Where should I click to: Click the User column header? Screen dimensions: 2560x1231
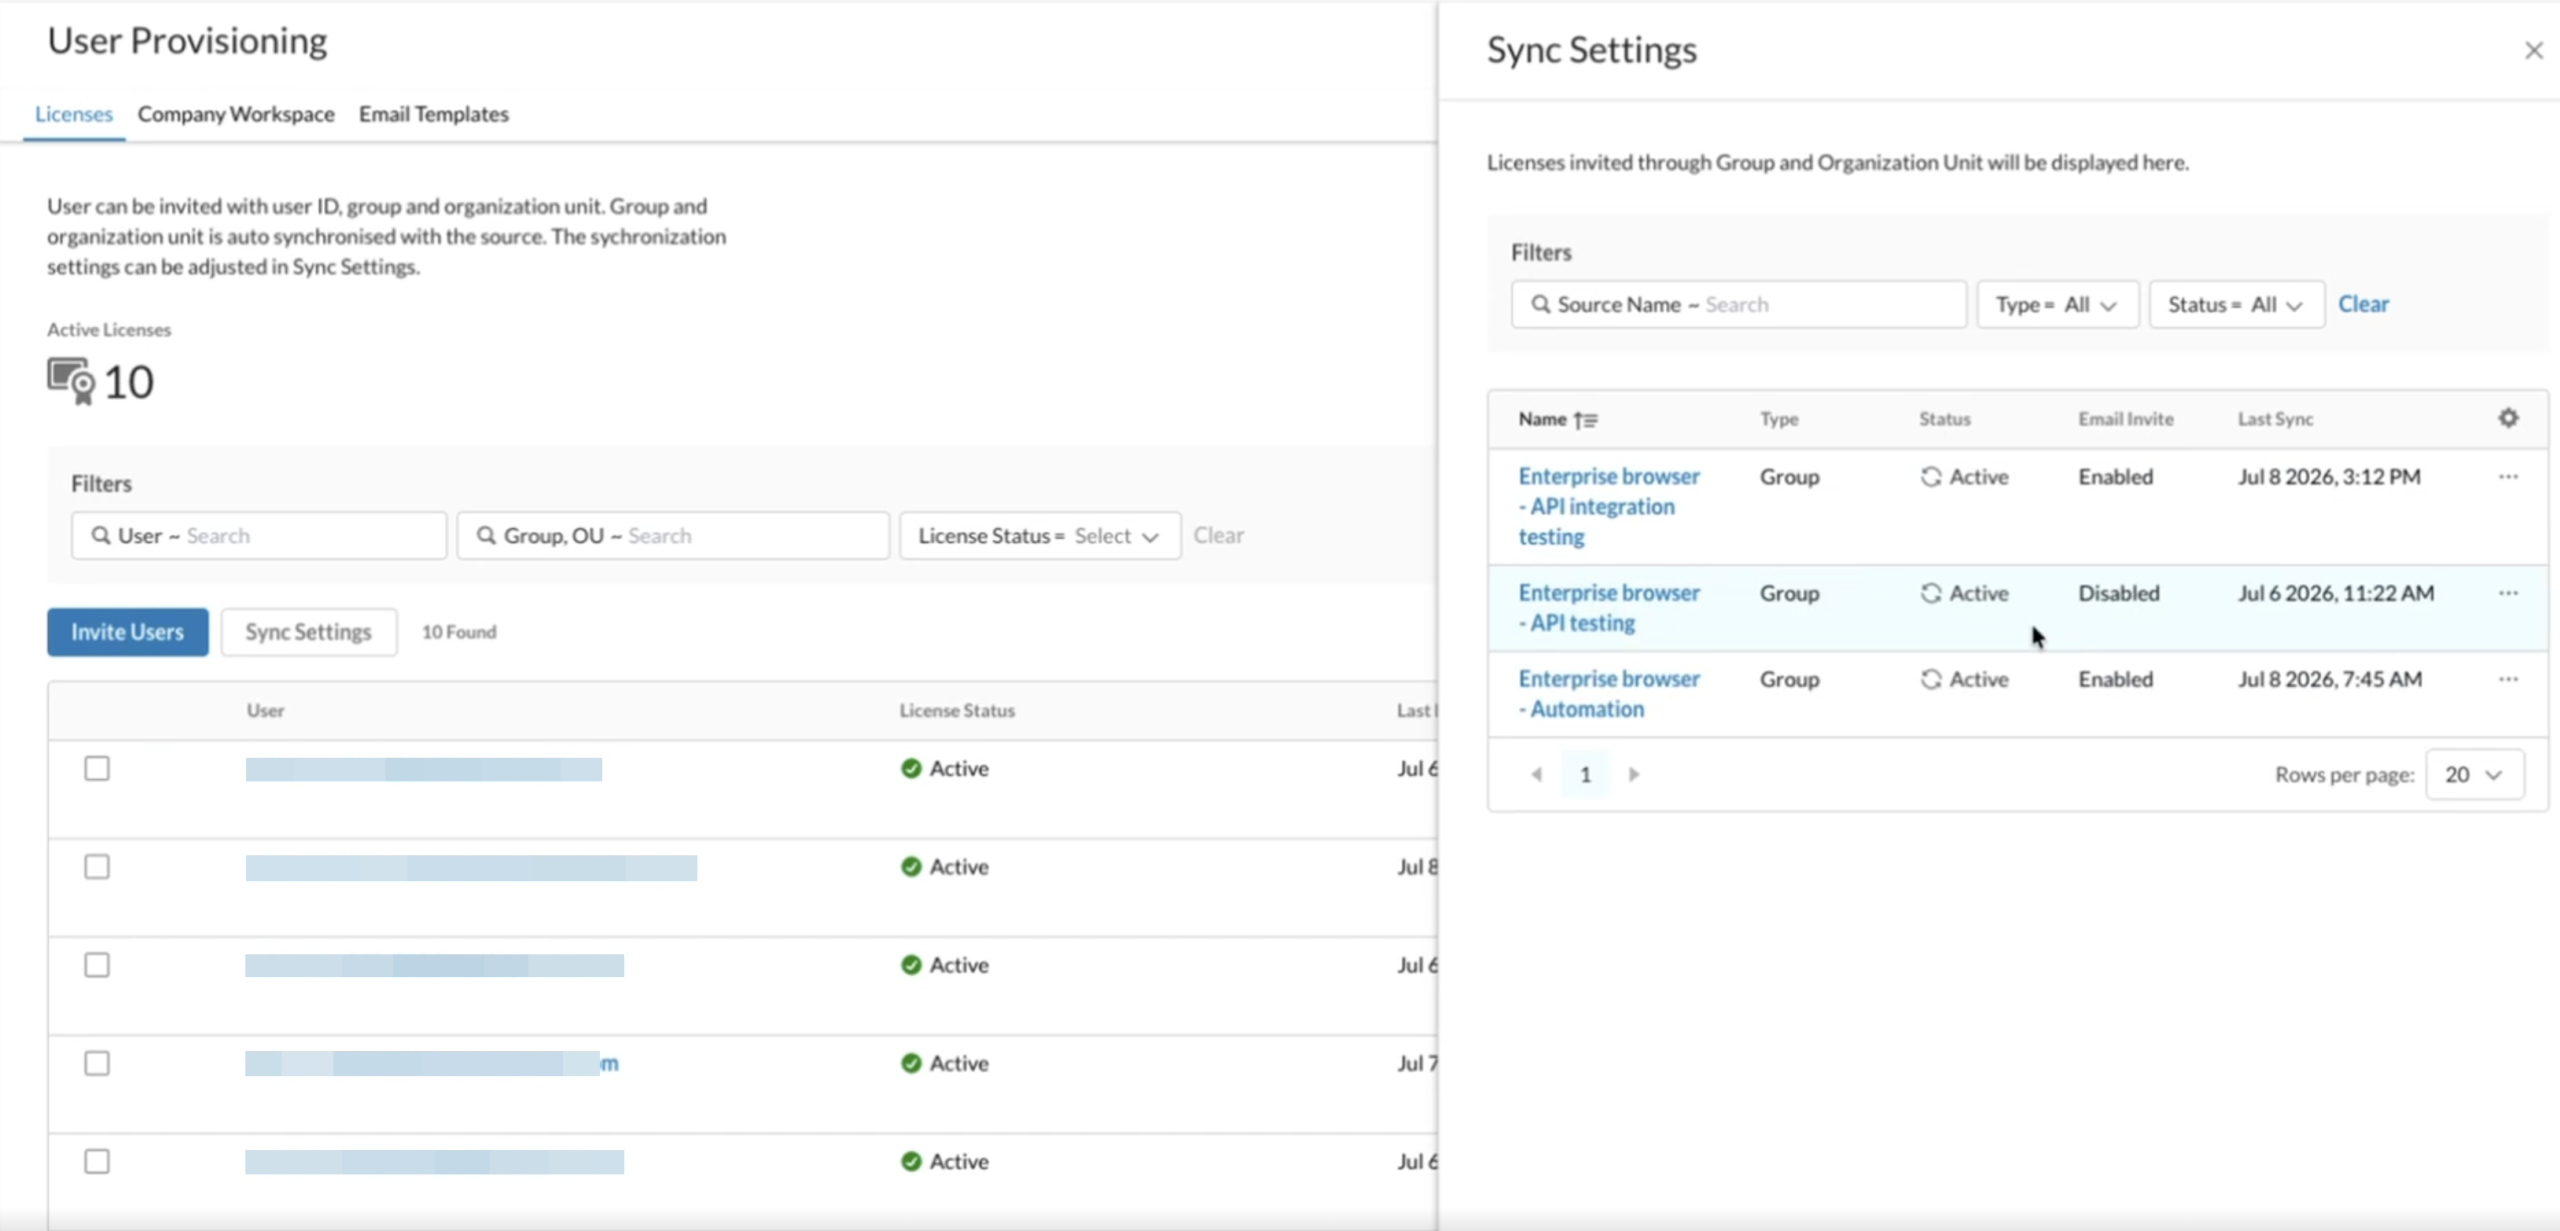click(265, 710)
